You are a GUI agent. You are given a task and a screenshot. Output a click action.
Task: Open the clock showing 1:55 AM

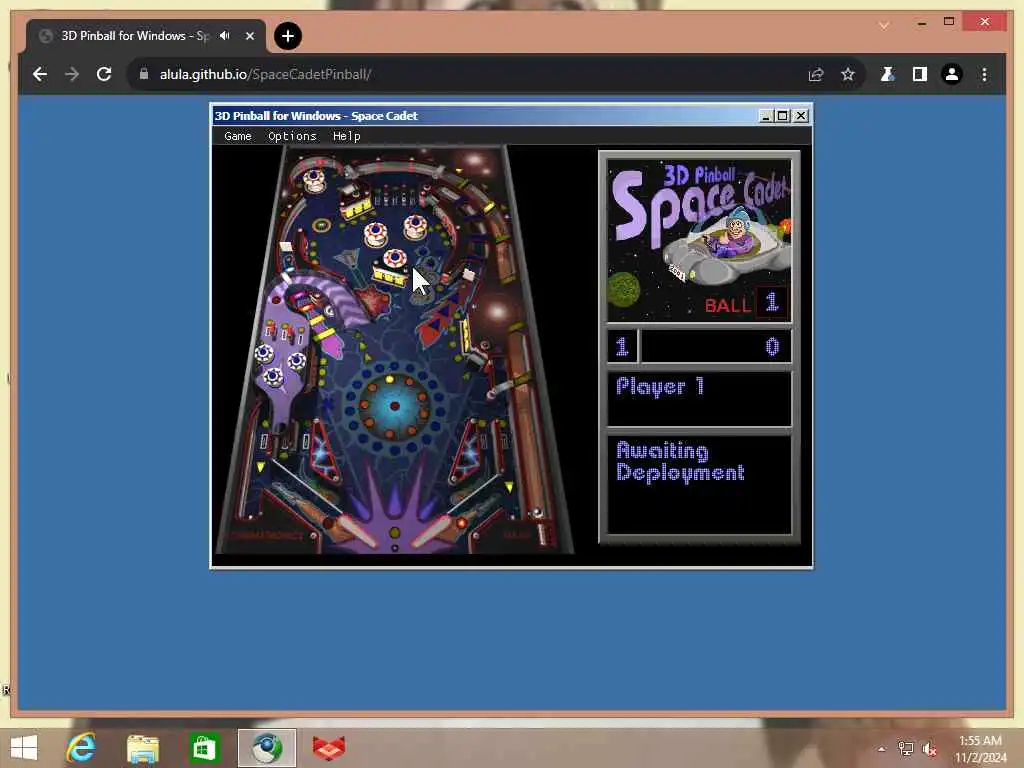[980, 749]
